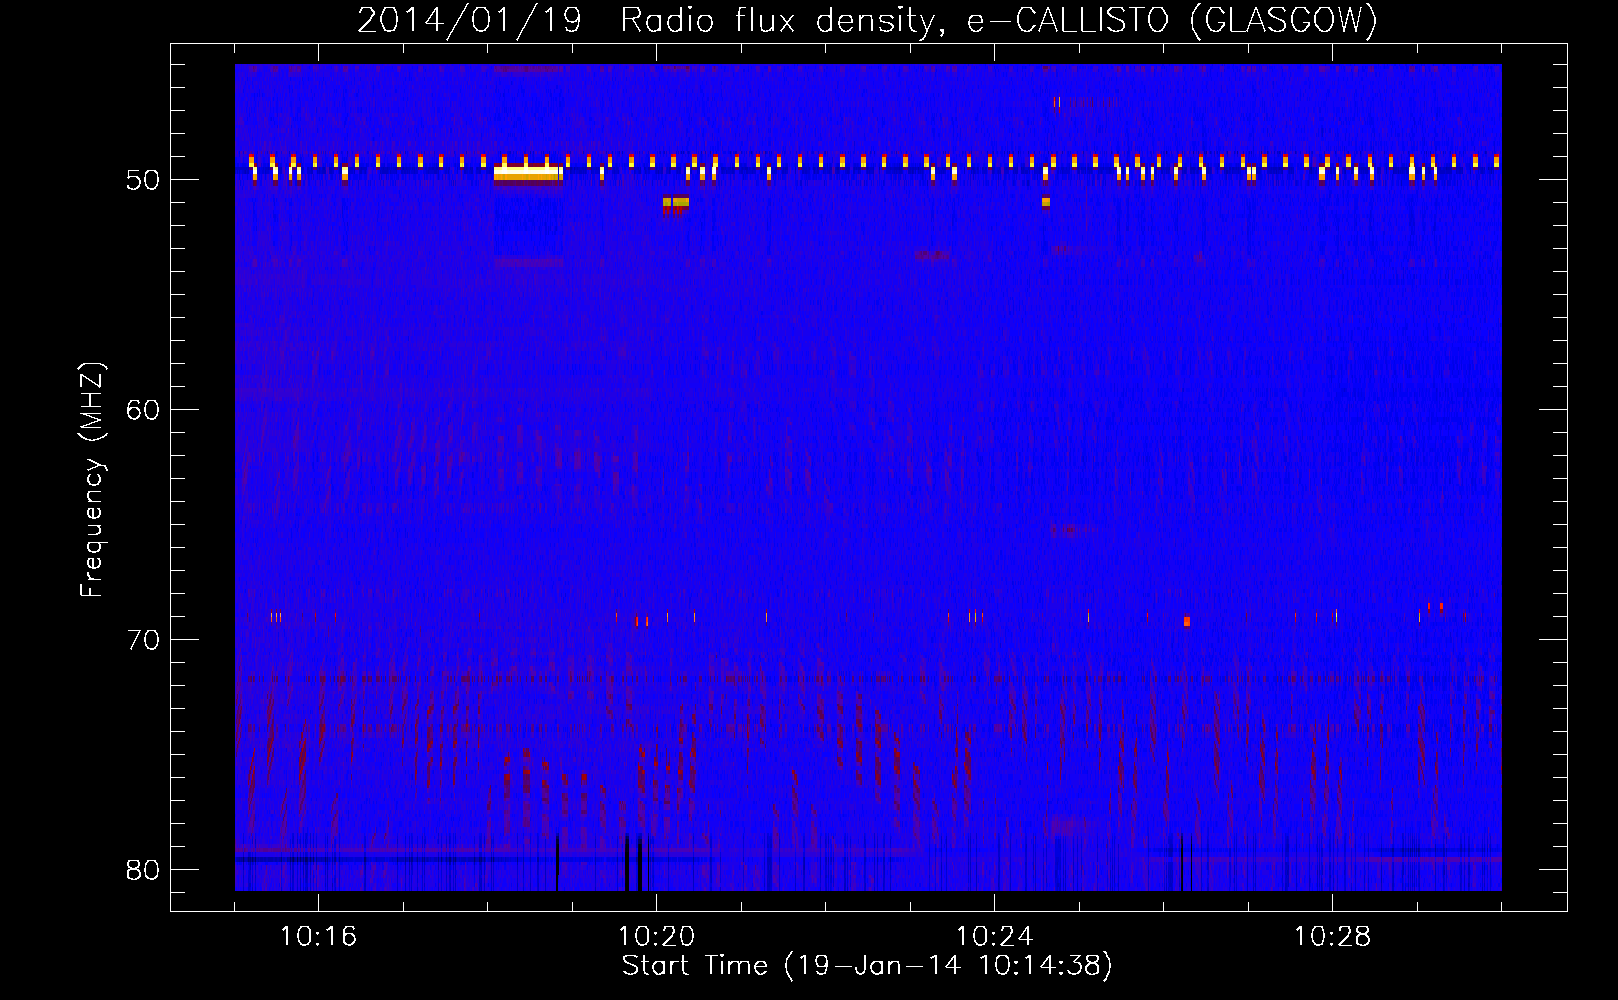Click the 10:16 time tick label
Image resolution: width=1618 pixels, height=1000 pixels.
click(x=318, y=937)
